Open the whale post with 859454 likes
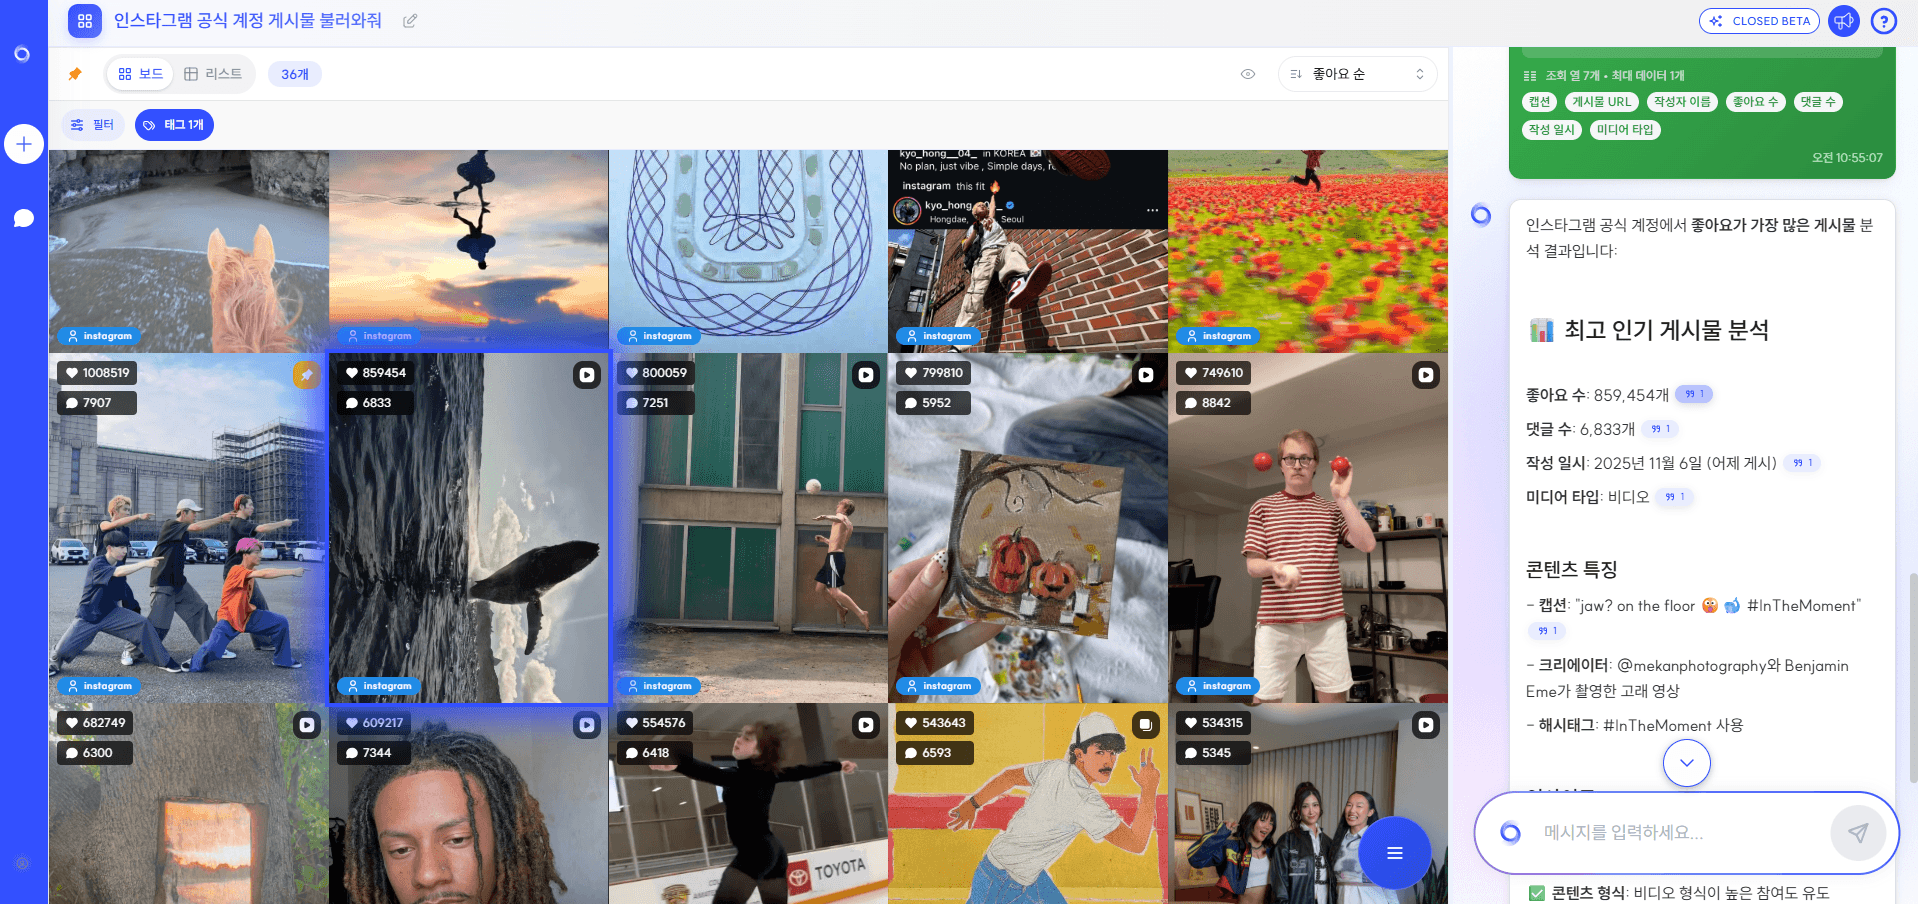The width and height of the screenshot is (1918, 904). (469, 528)
